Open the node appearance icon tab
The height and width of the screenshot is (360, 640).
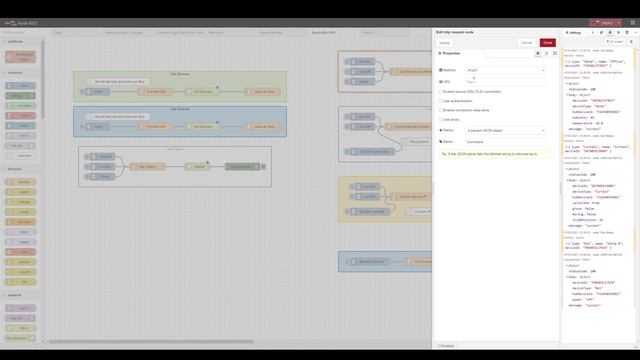click(555, 53)
